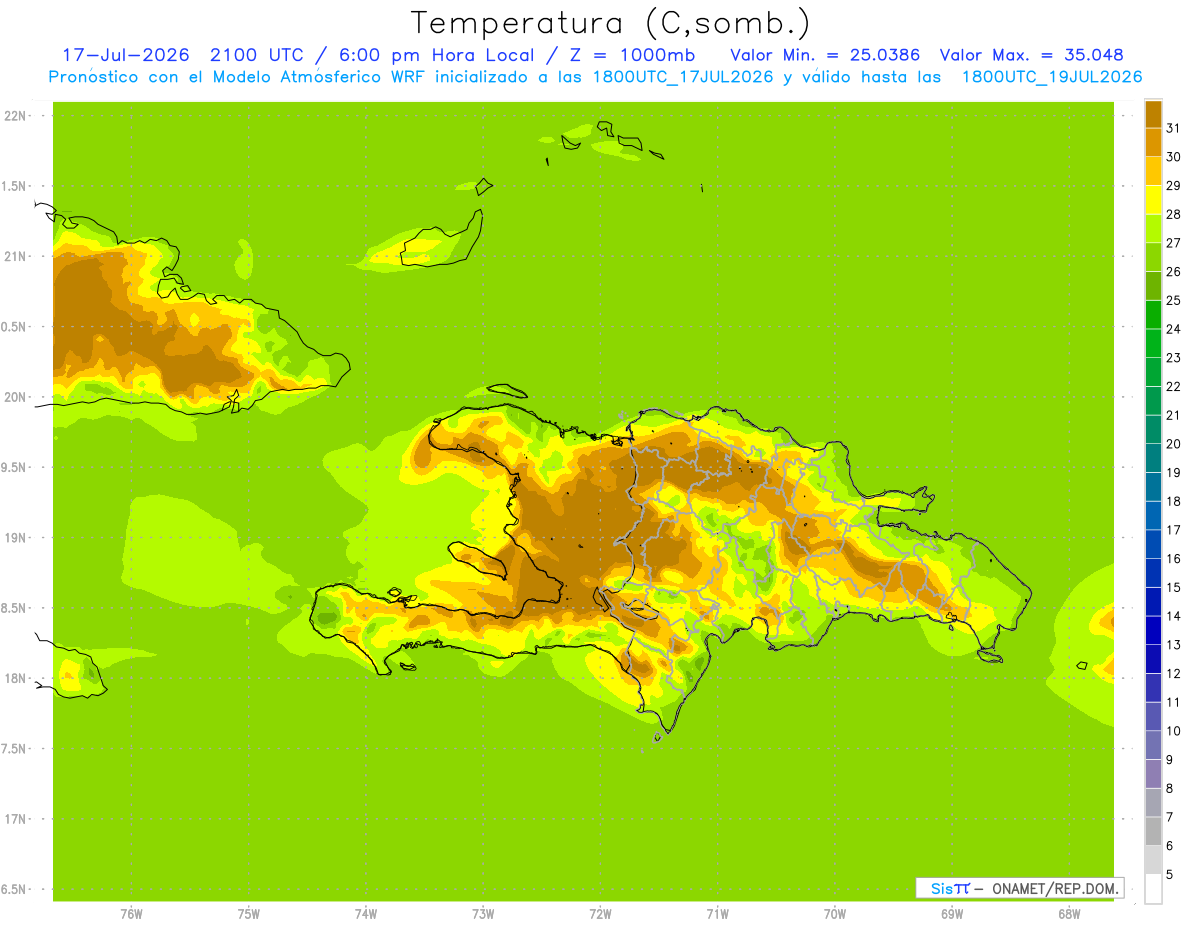Click the 'Temperatura (C,somb.)' chart title

click(610, 23)
